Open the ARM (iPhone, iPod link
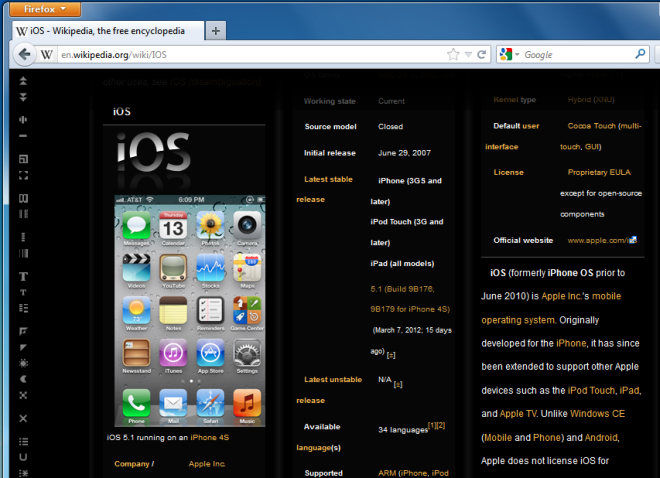 pos(413,473)
